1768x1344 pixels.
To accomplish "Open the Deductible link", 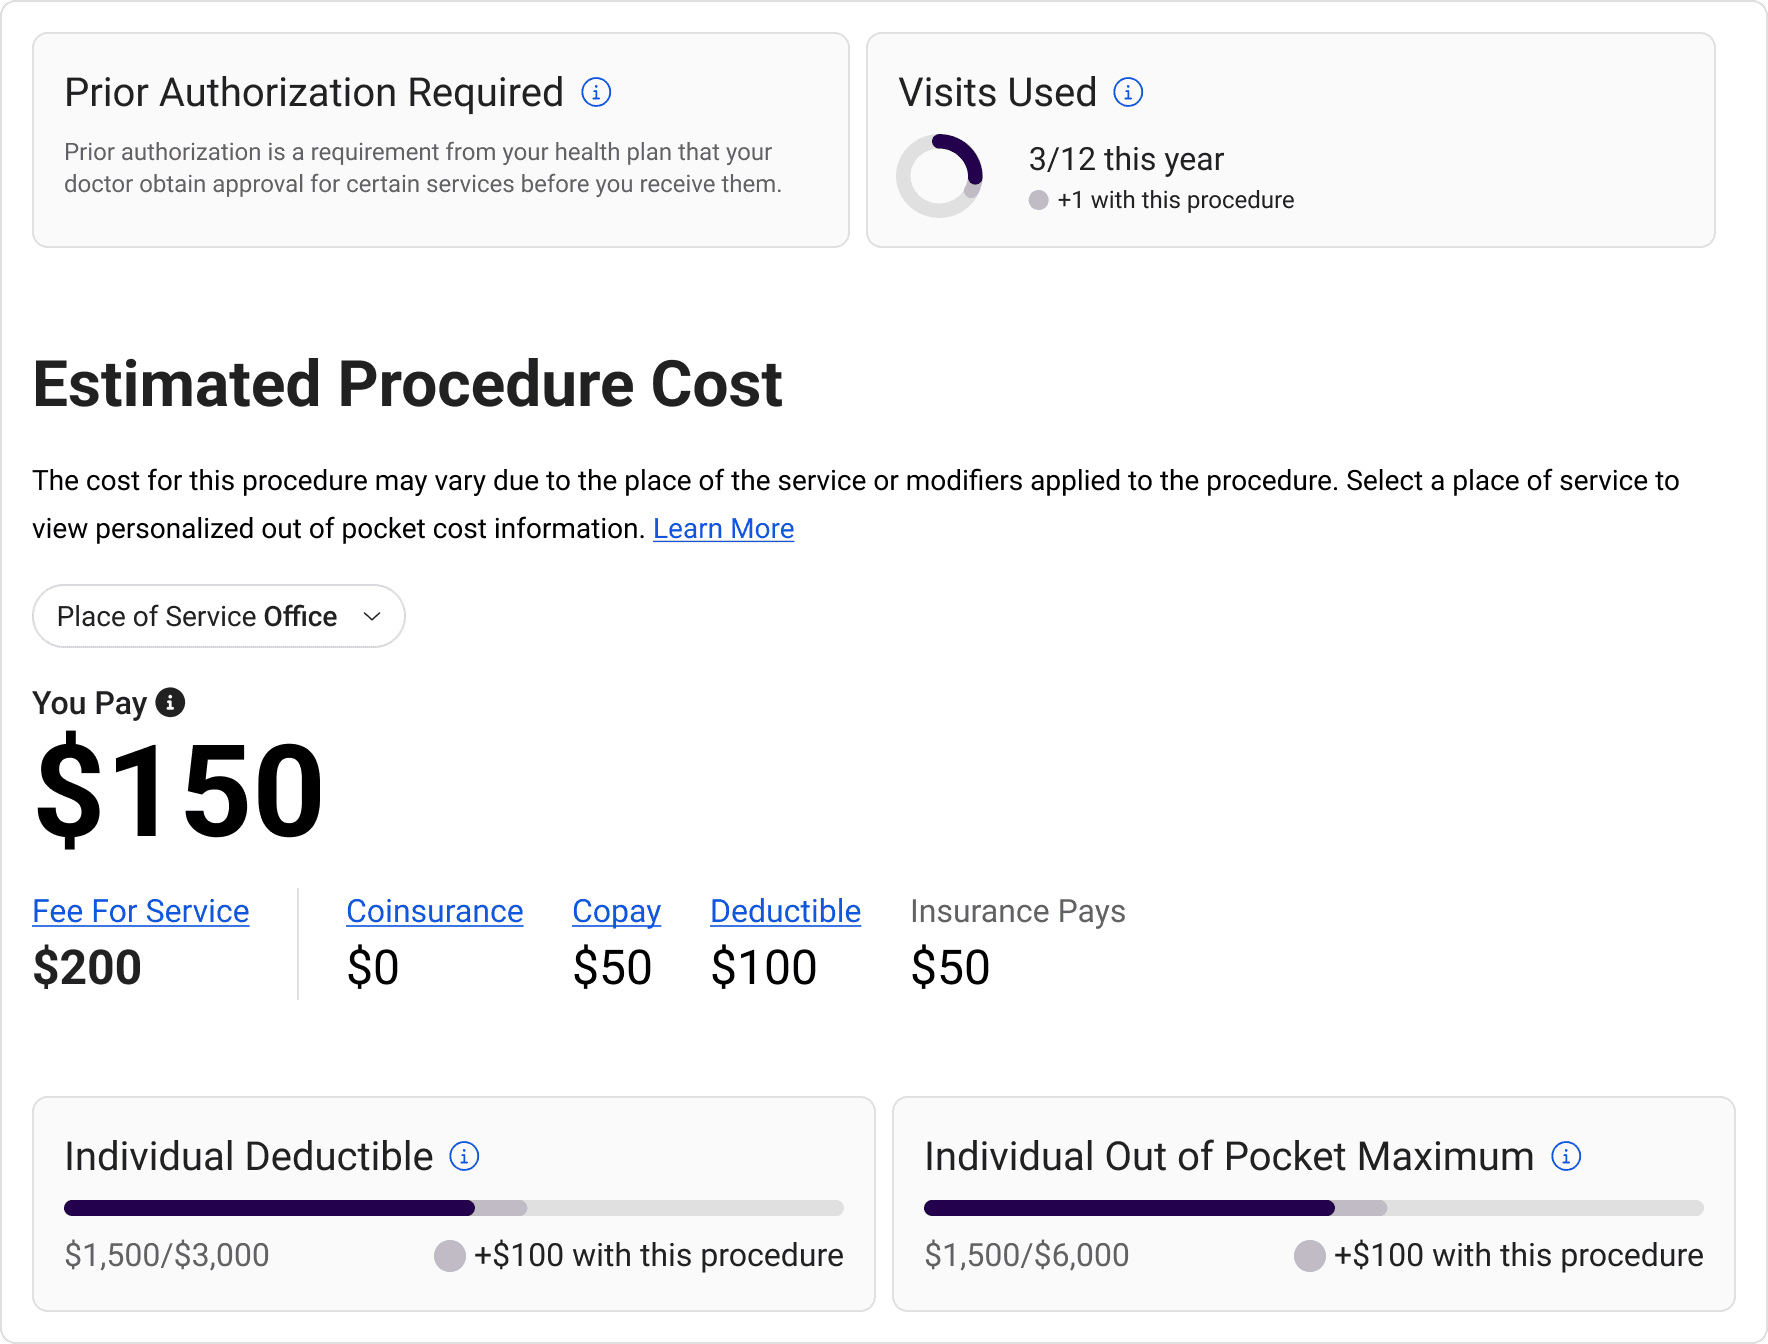I will pos(785,911).
